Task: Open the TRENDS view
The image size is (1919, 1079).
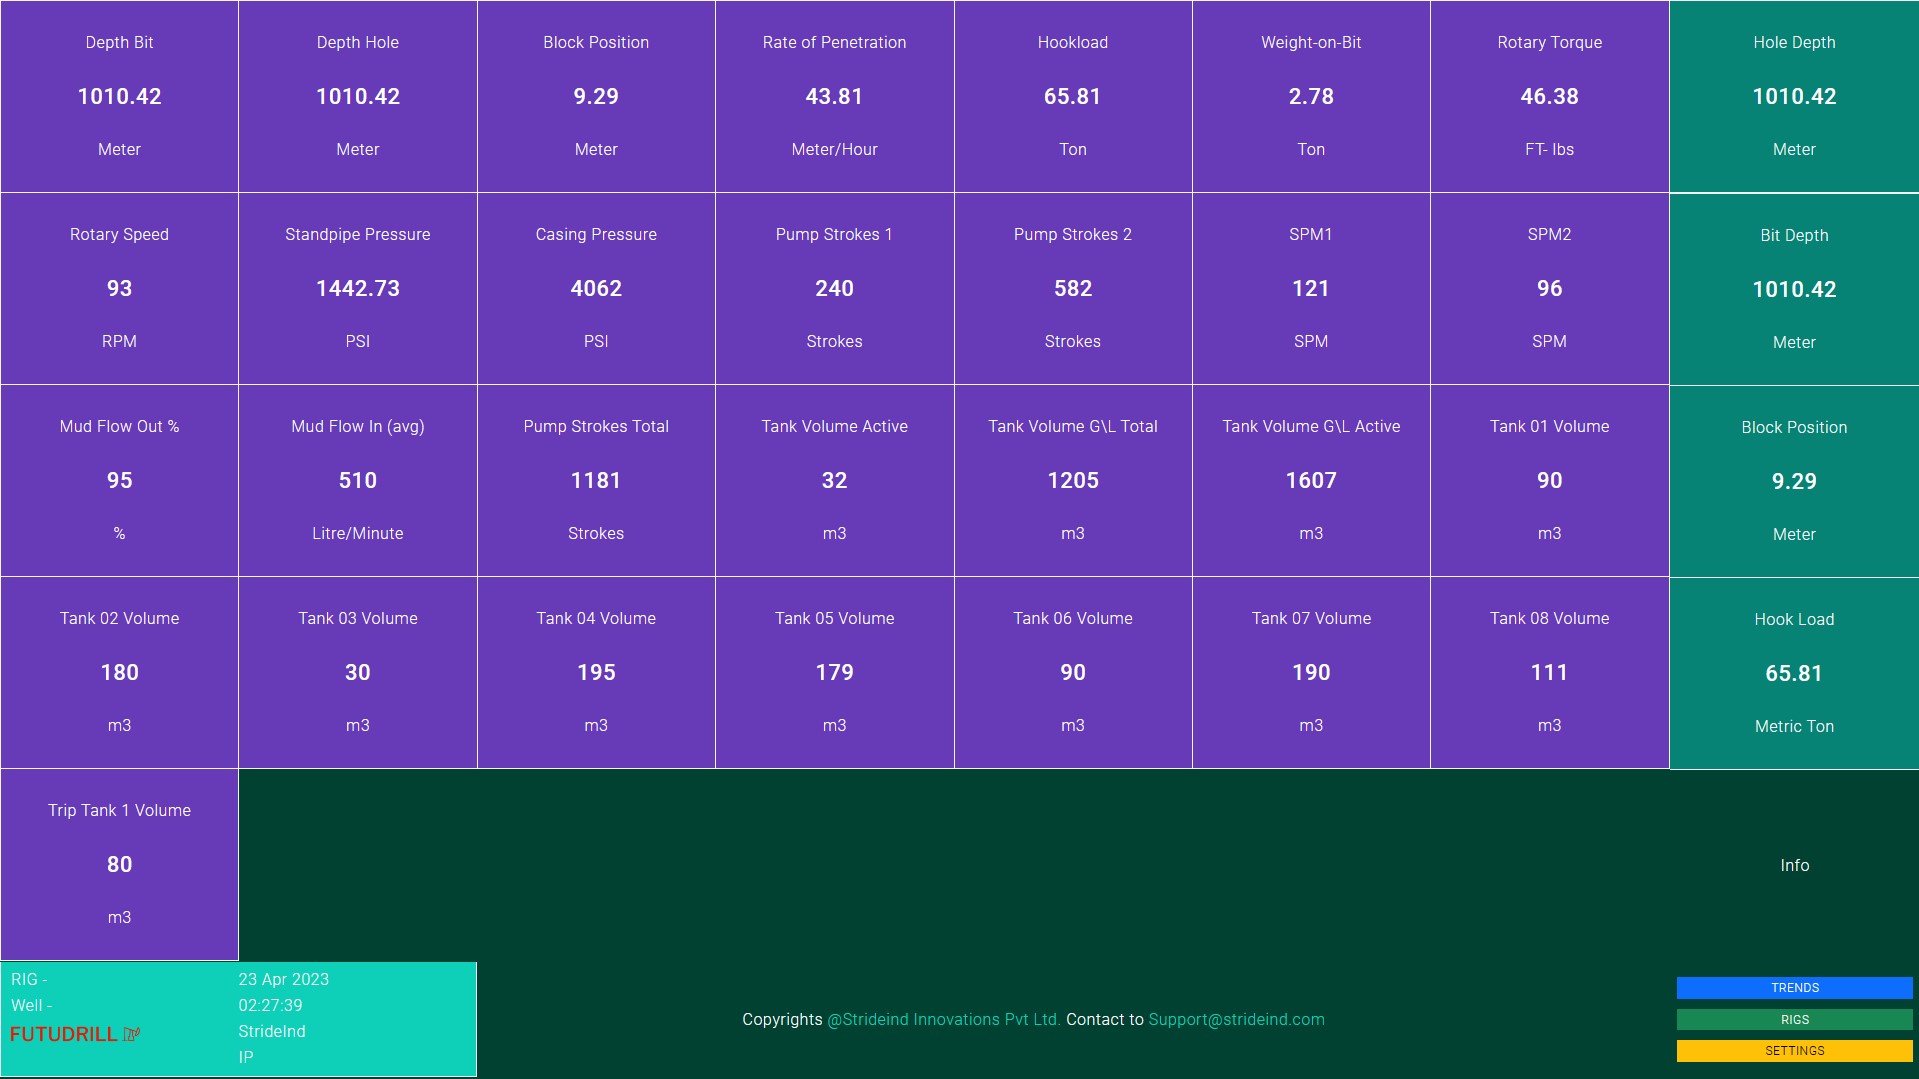Action: click(x=1794, y=988)
